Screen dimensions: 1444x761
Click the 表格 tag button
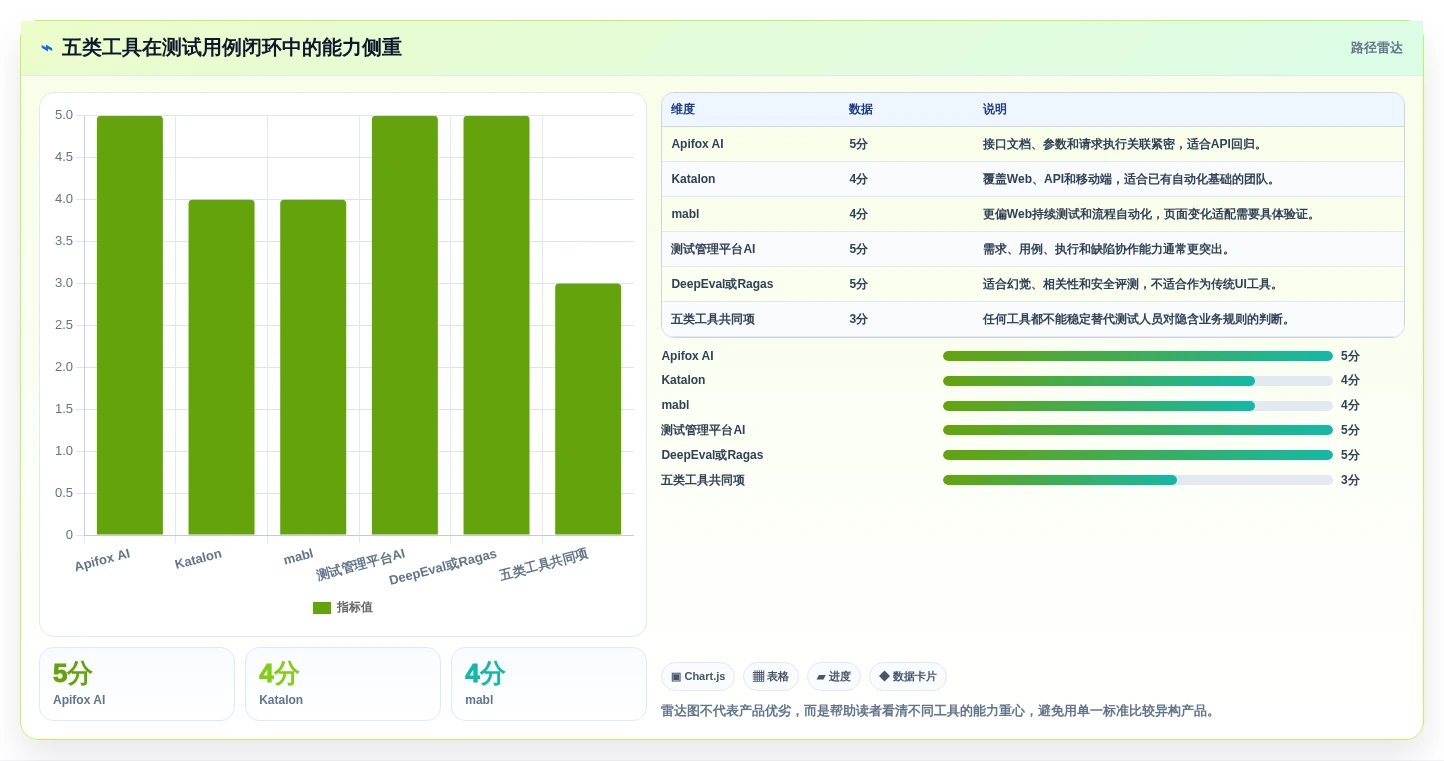(771, 677)
